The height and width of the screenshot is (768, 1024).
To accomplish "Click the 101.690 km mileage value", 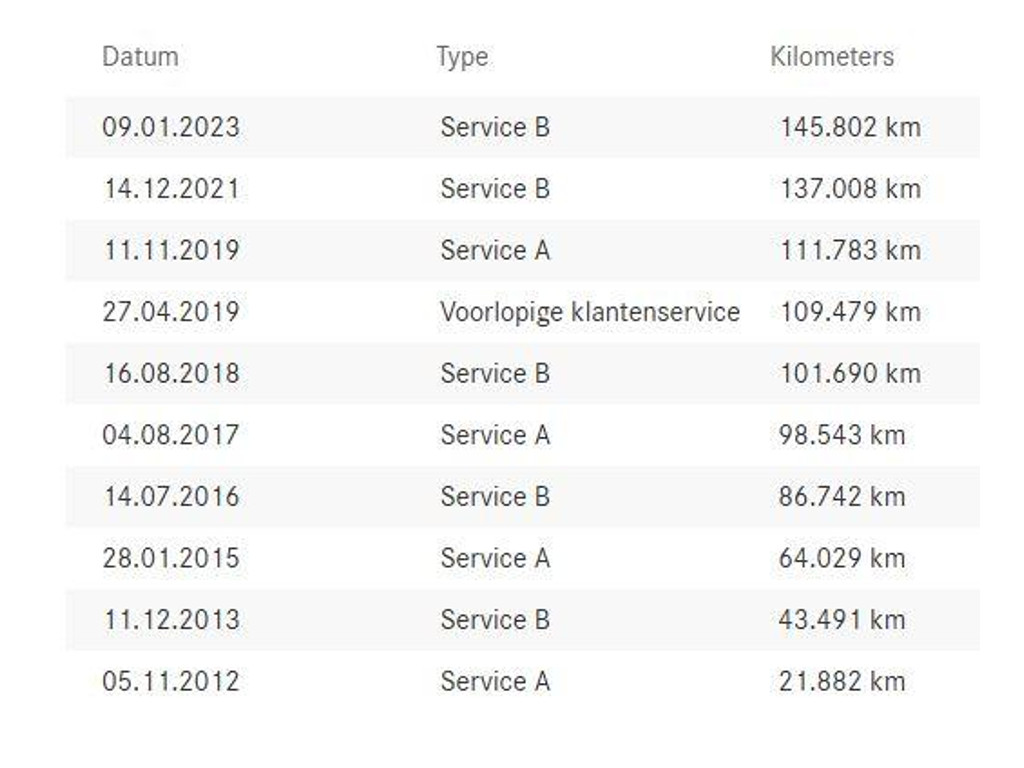I will pos(850,374).
